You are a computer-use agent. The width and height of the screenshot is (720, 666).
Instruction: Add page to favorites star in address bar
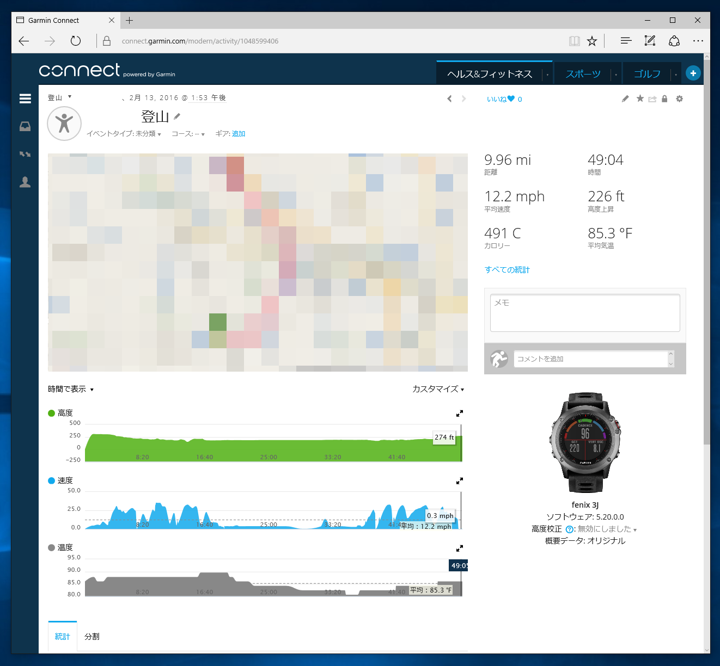point(592,41)
